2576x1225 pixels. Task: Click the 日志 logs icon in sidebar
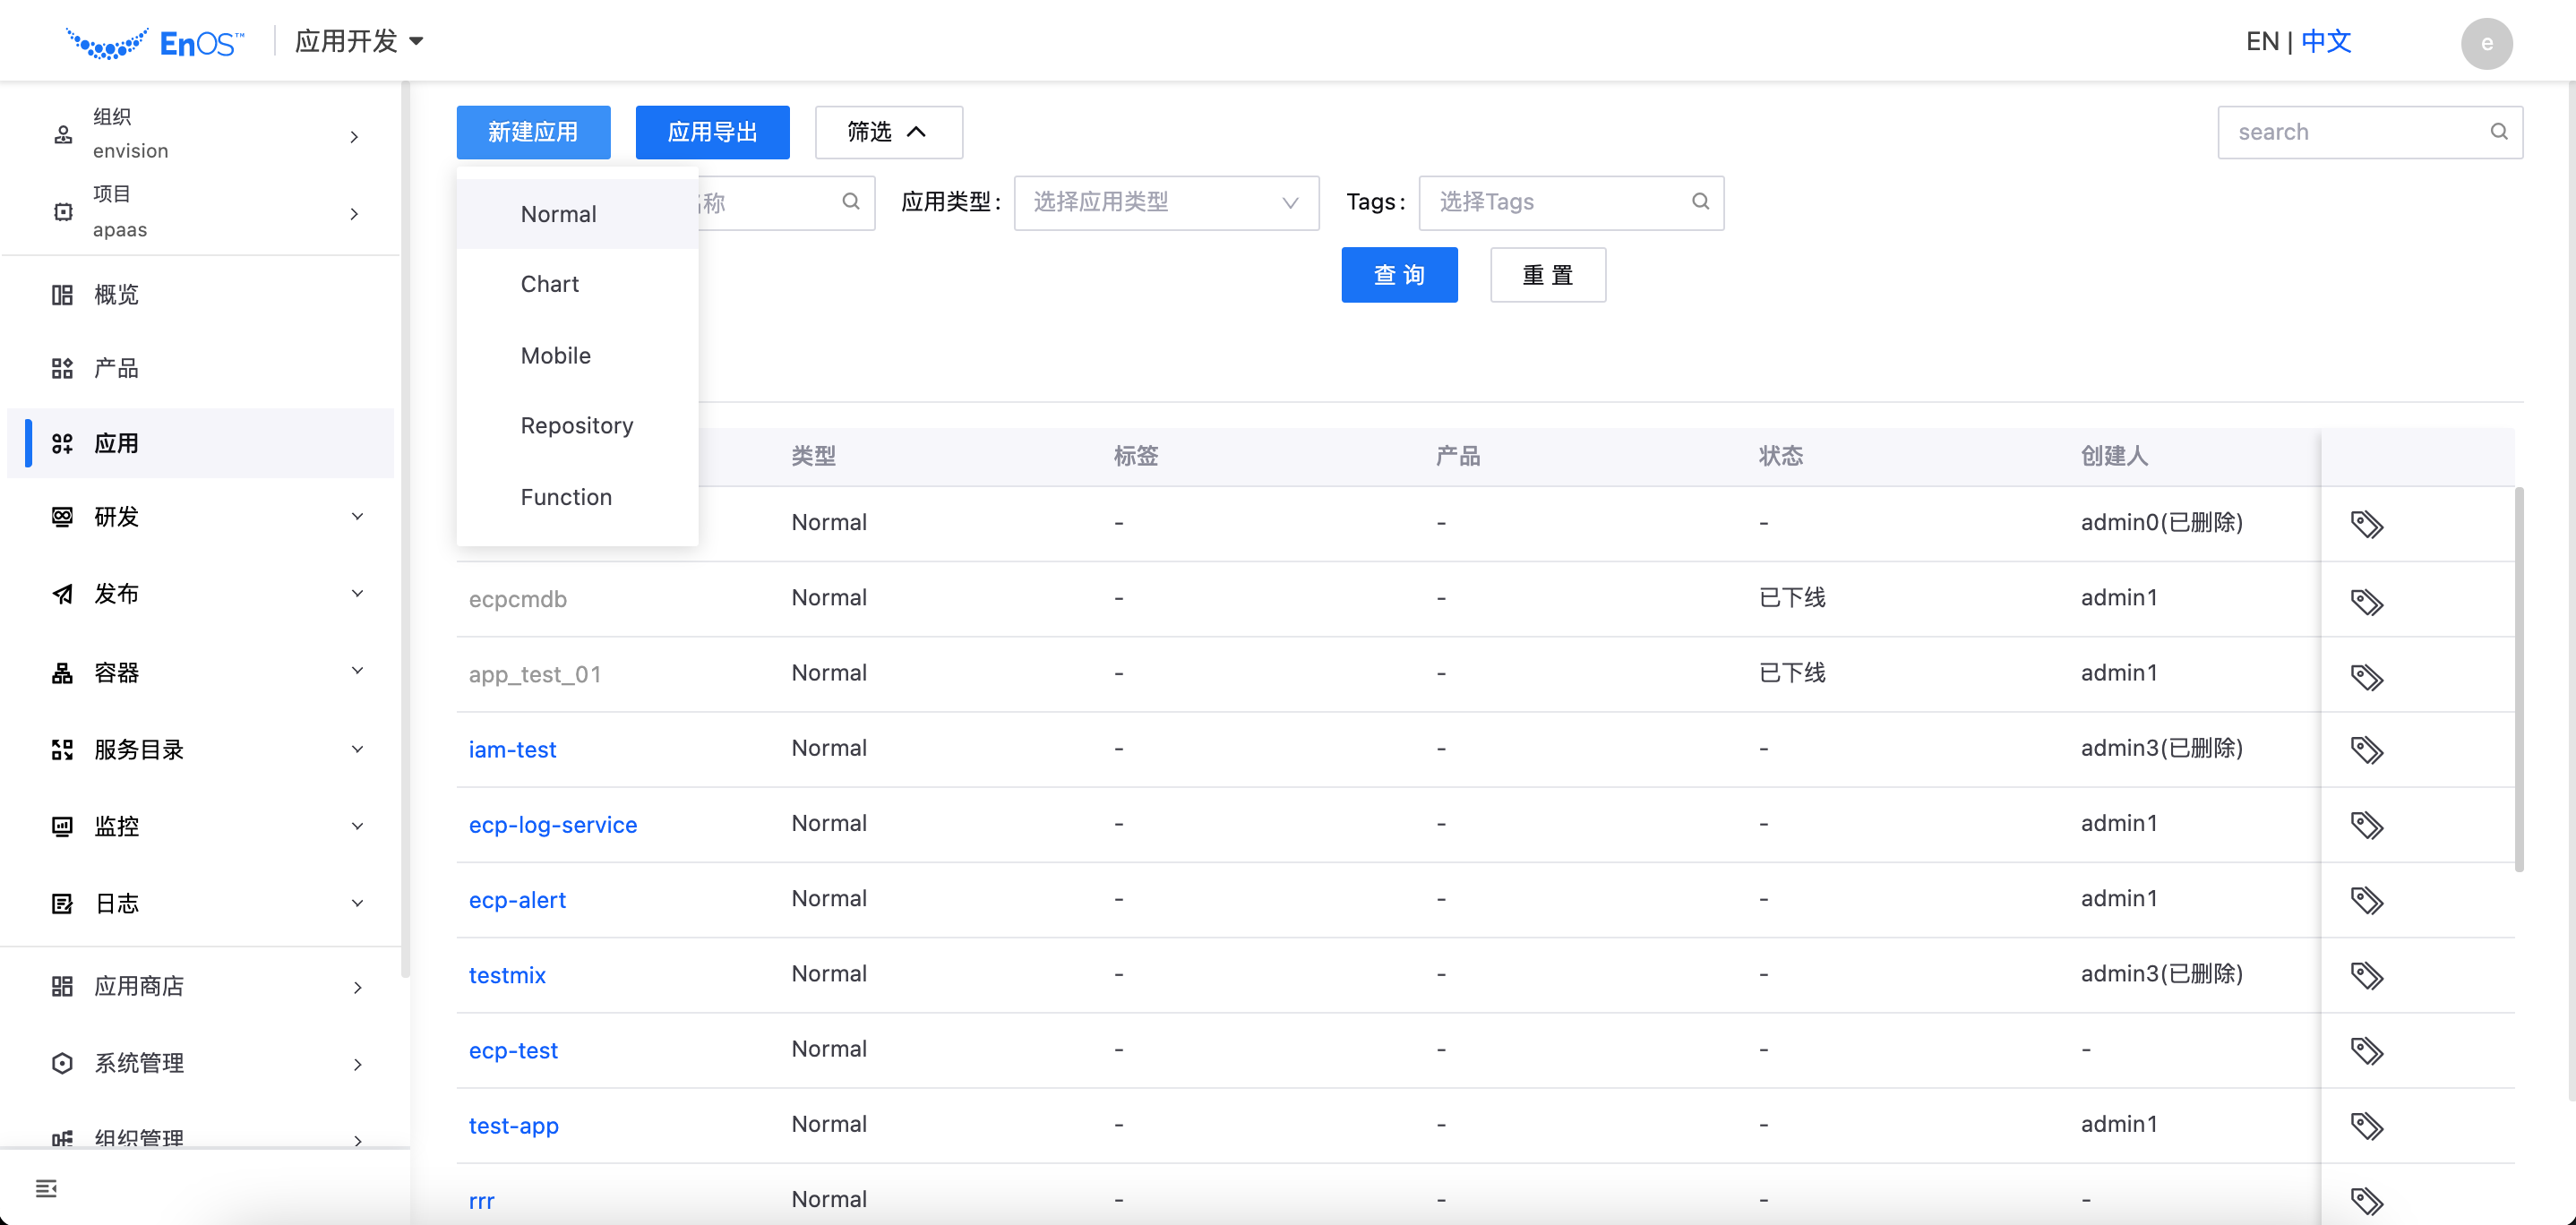[x=62, y=903]
